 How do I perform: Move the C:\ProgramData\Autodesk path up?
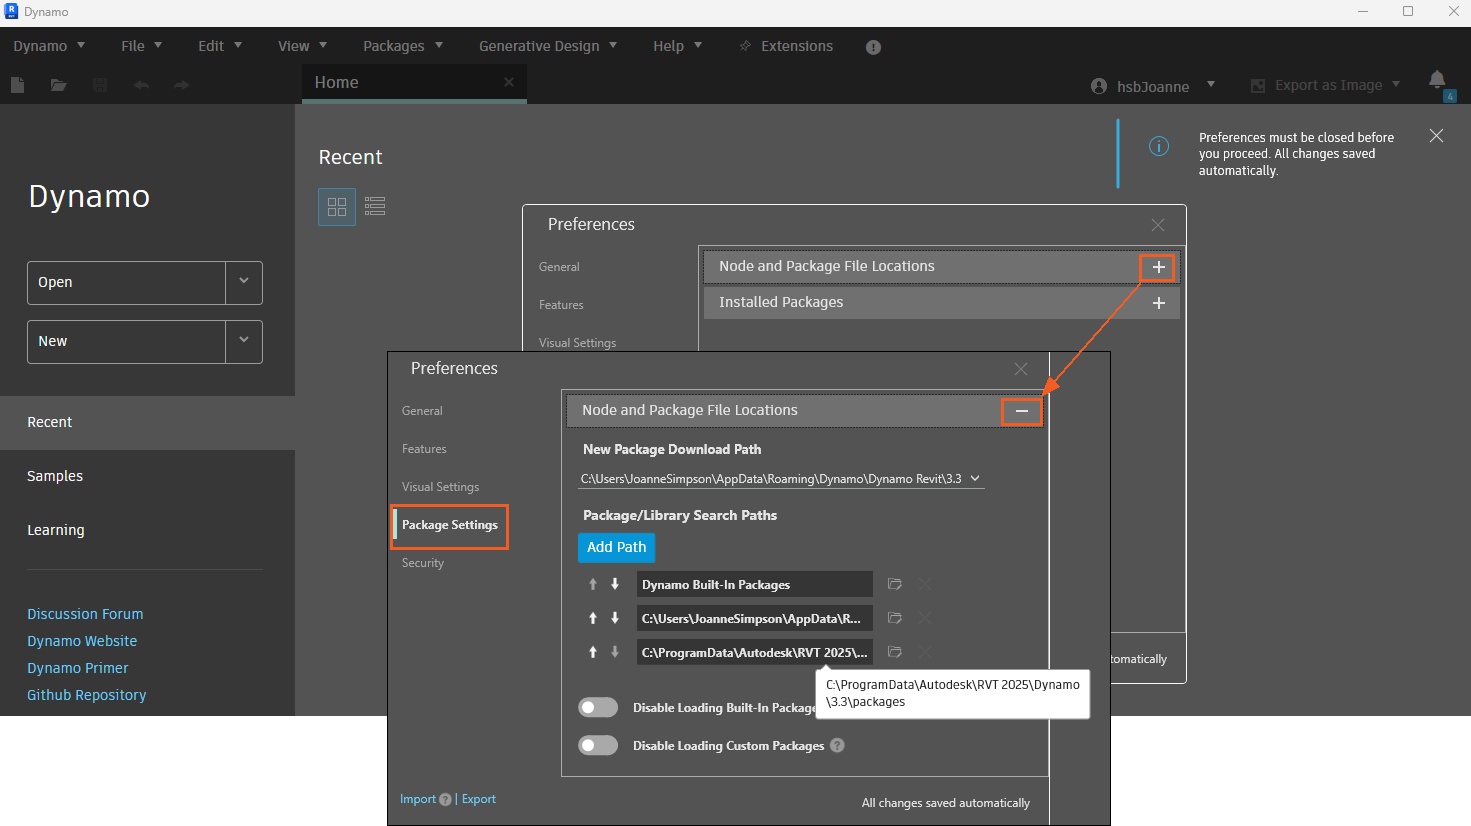(593, 652)
